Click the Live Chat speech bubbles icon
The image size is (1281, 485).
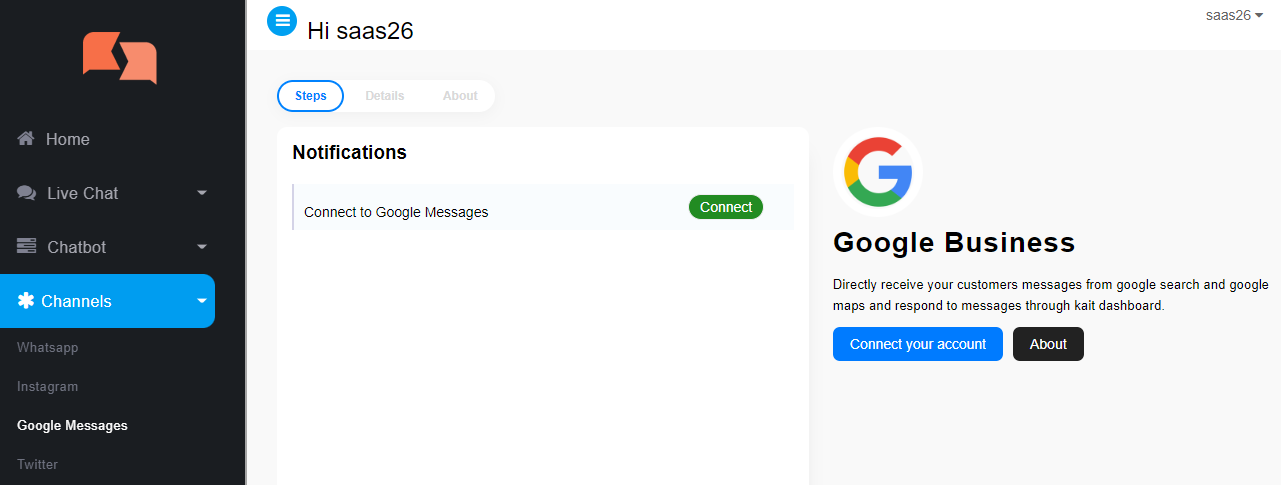coord(27,193)
